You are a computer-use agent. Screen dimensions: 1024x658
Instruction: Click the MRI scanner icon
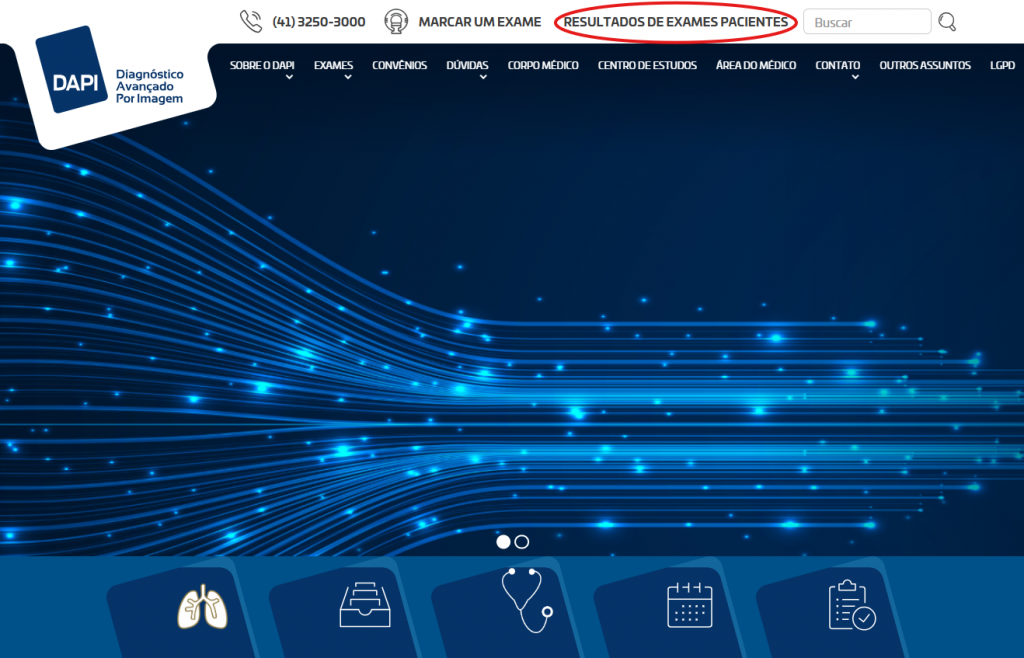[396, 21]
